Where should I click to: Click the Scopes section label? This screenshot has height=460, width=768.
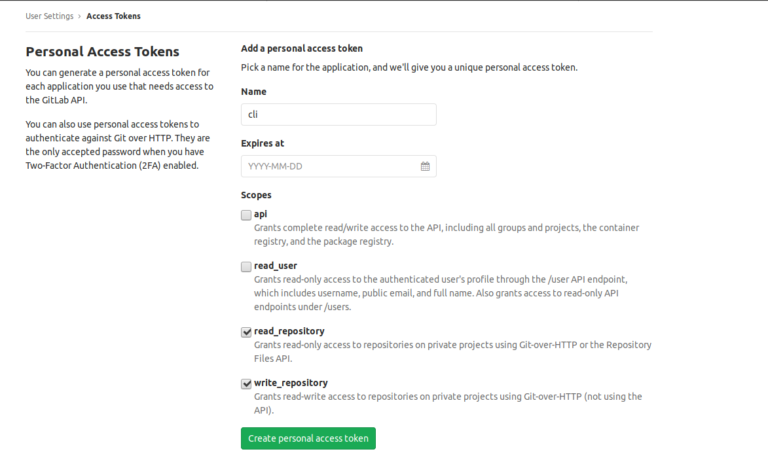(x=256, y=195)
